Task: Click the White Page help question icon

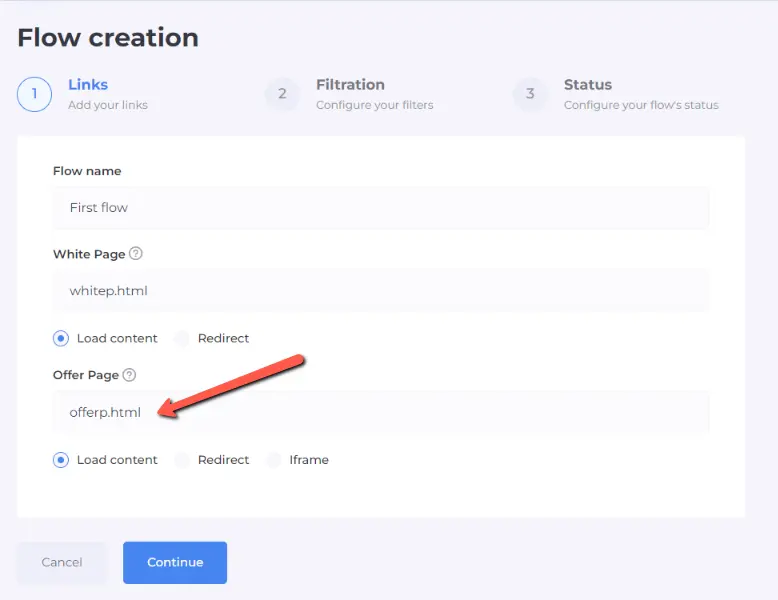Action: click(x=136, y=254)
